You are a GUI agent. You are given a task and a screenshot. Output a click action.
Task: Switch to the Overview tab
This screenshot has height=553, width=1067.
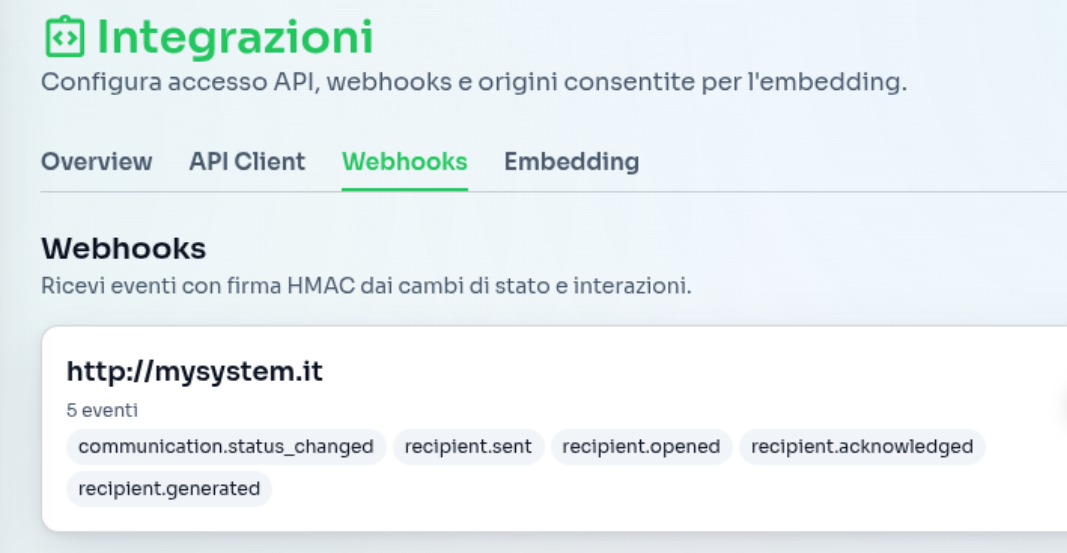click(96, 161)
